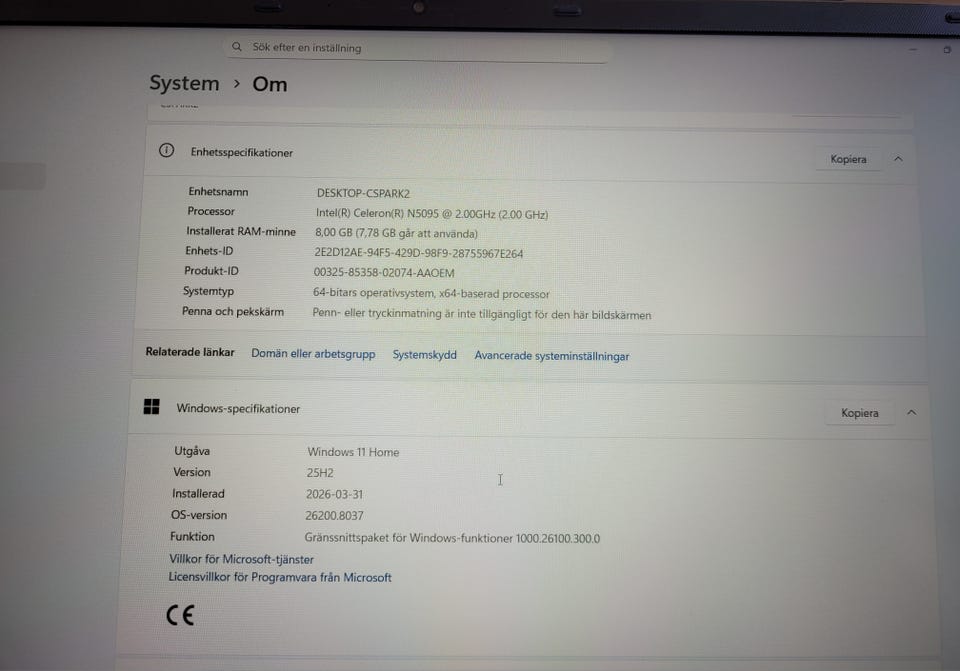This screenshot has height=671, width=960.
Task: Open Licensvillkor för Programvara från Microsoft
Action: click(x=280, y=577)
